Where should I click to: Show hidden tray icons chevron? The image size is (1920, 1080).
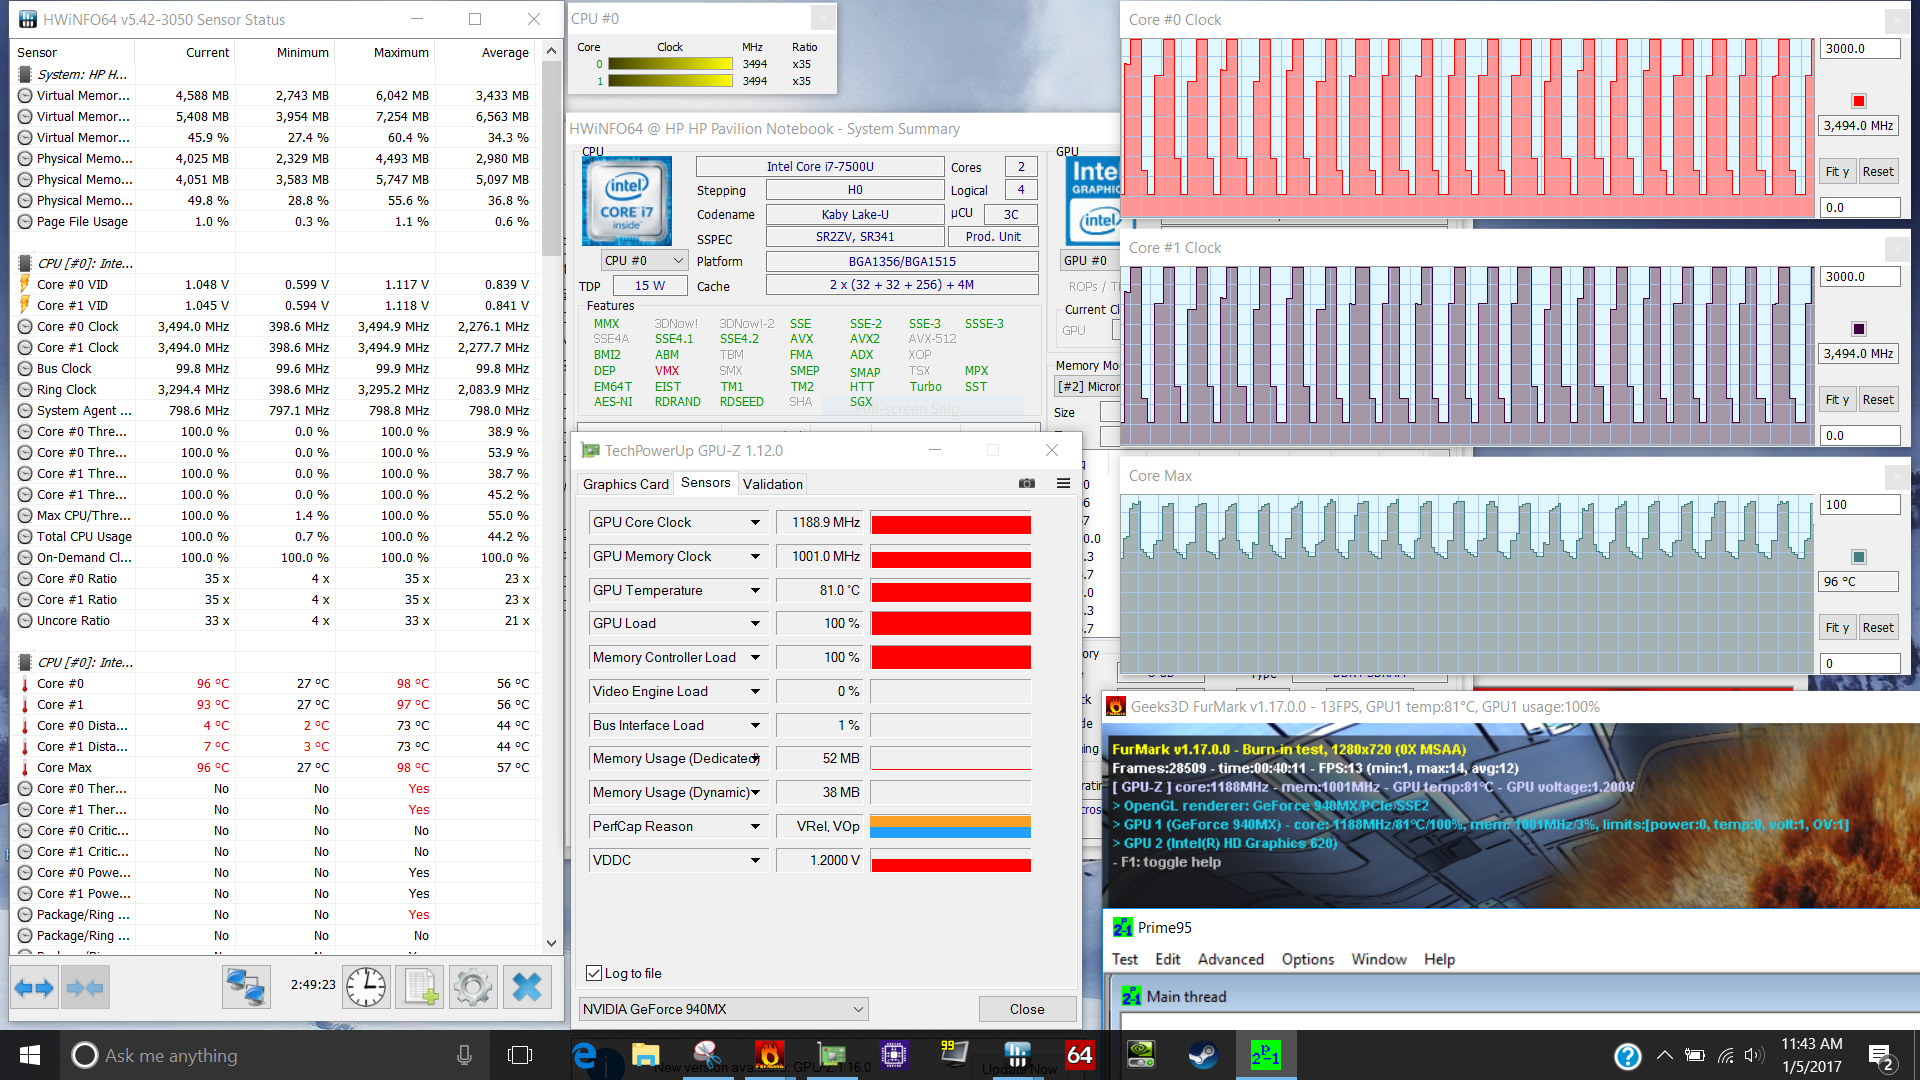[1664, 1055]
